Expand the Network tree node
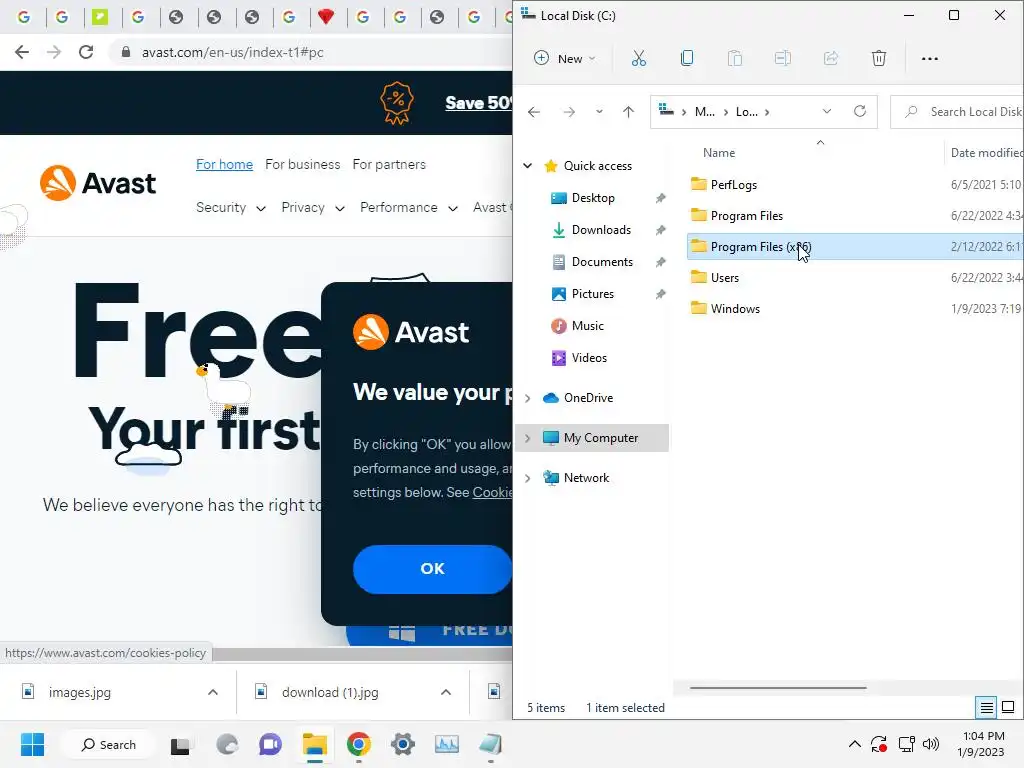 click(528, 478)
